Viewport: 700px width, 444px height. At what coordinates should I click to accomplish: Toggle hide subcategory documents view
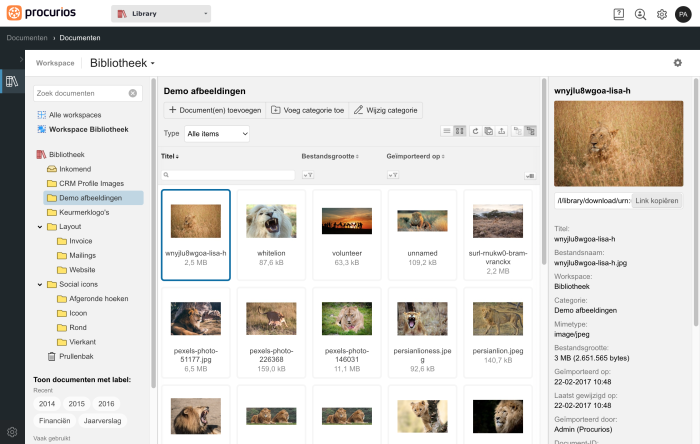[x=517, y=131]
